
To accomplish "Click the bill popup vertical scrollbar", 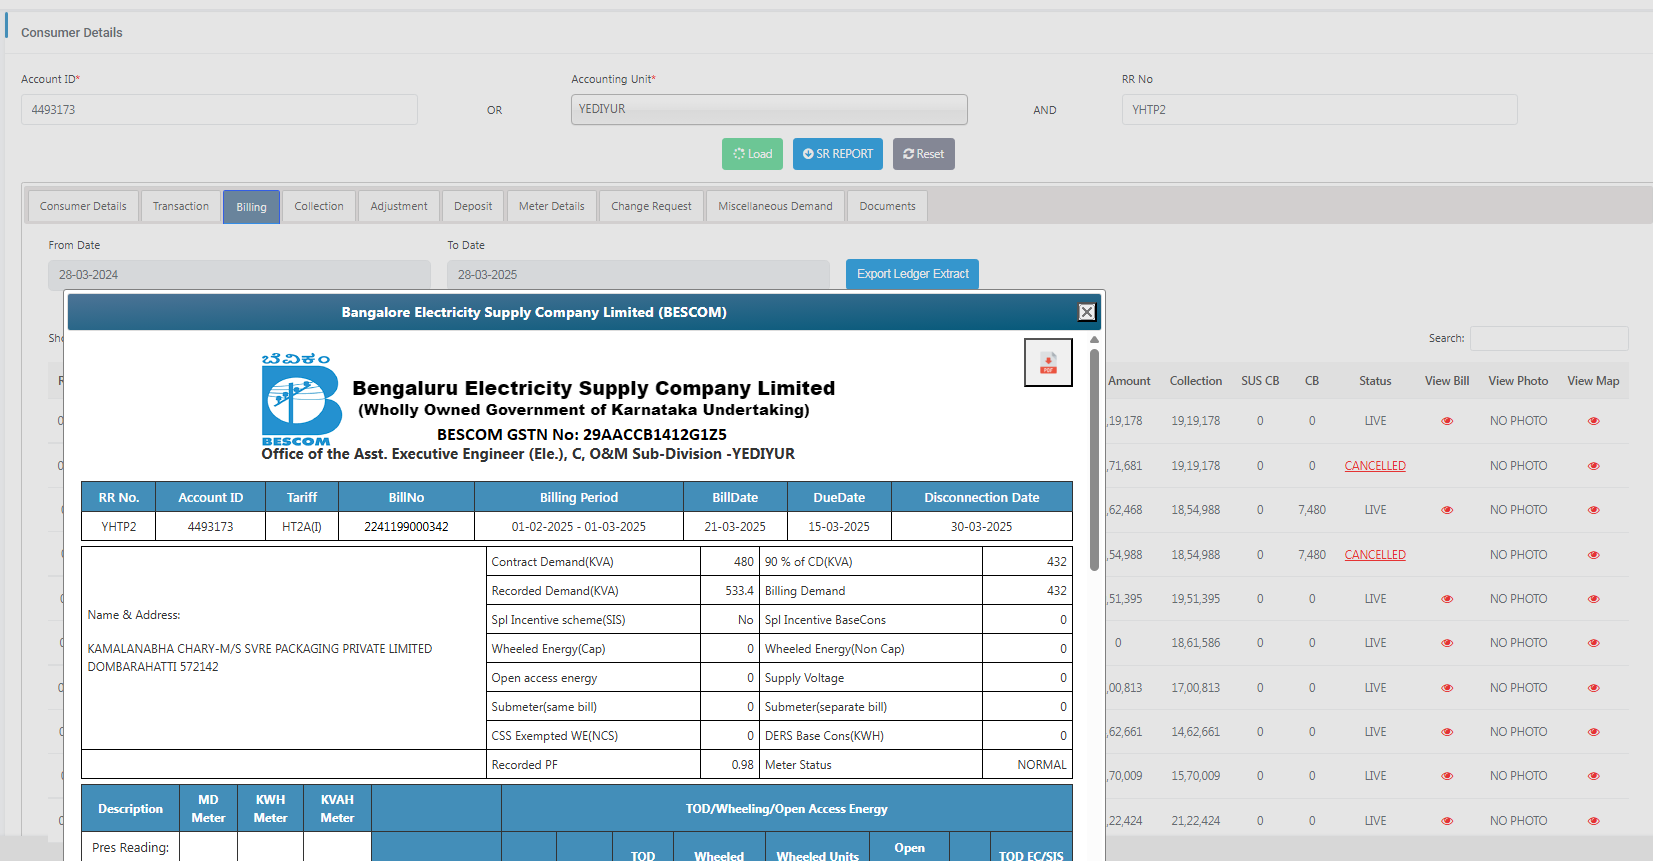I will click(x=1094, y=460).
